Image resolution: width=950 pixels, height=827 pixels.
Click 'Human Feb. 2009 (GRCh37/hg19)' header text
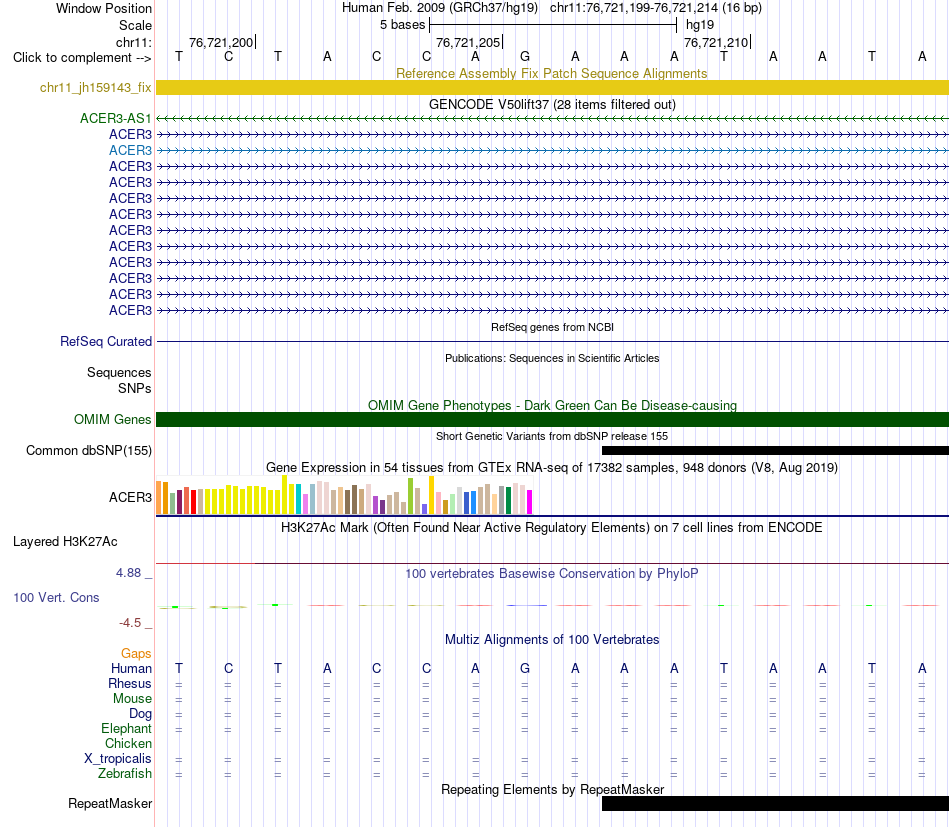(x=440, y=8)
